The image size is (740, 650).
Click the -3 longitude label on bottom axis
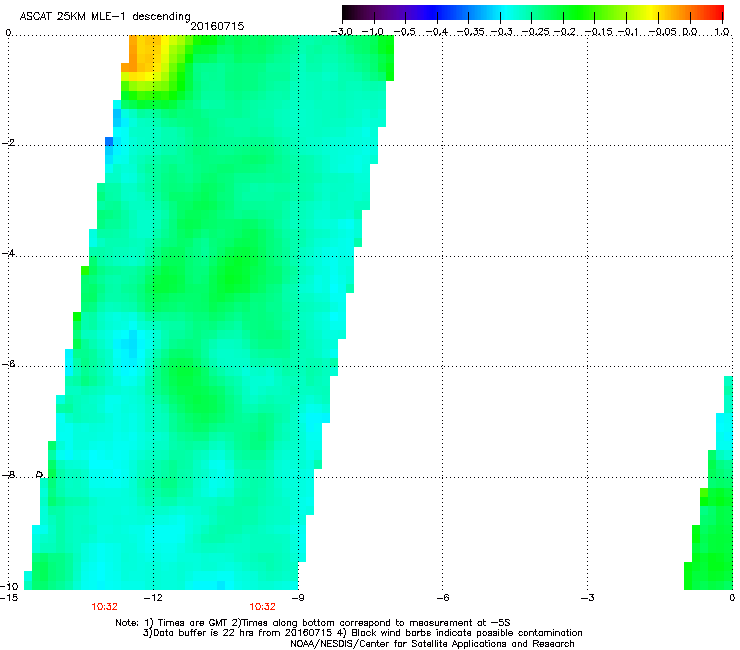click(588, 598)
